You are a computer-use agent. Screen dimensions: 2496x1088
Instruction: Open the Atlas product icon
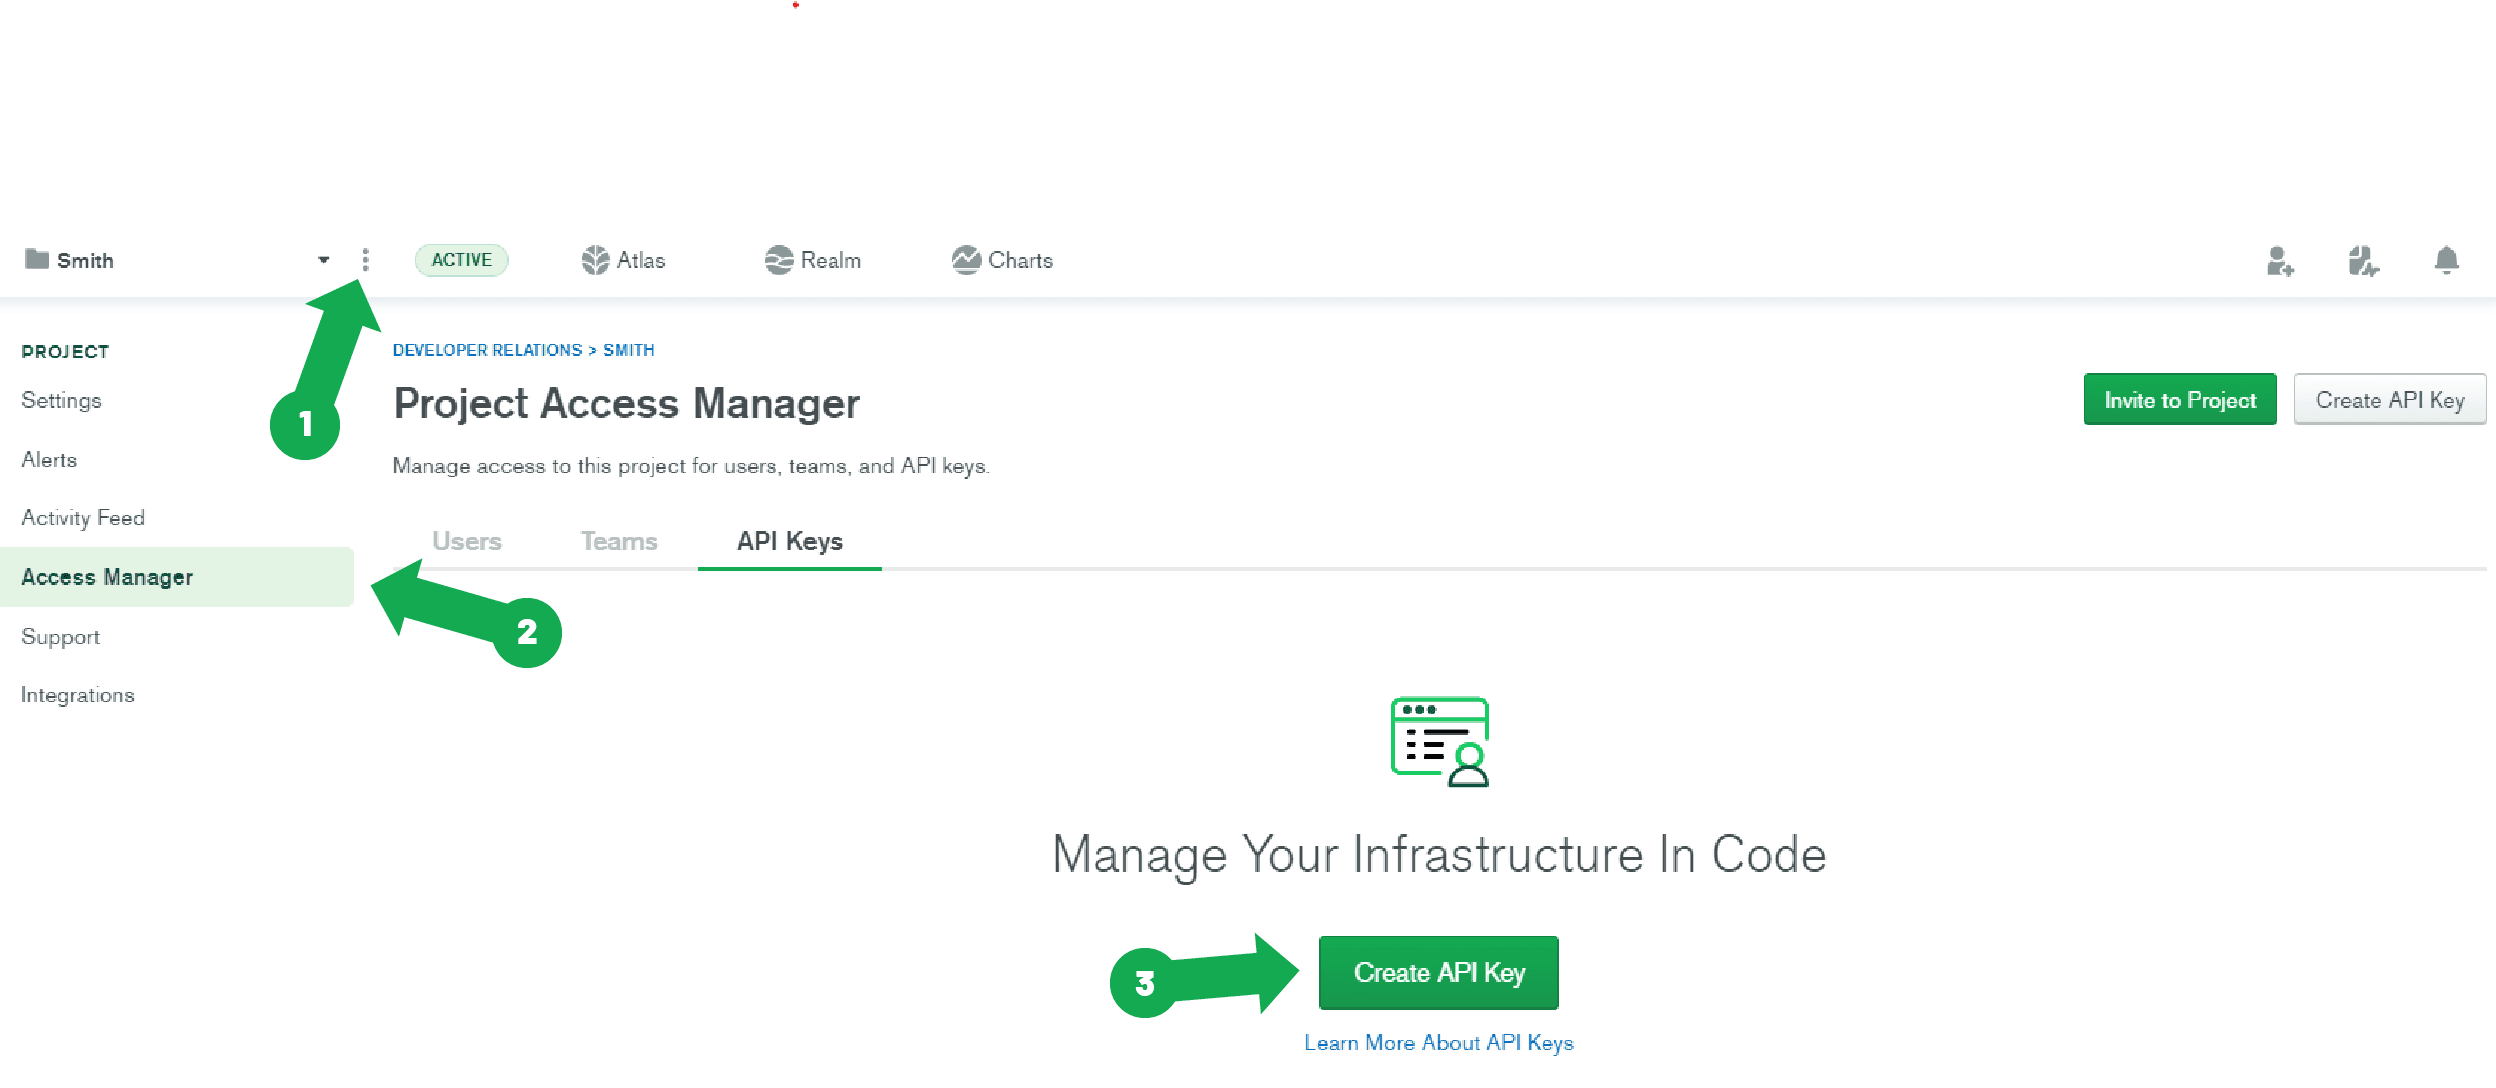tap(596, 259)
